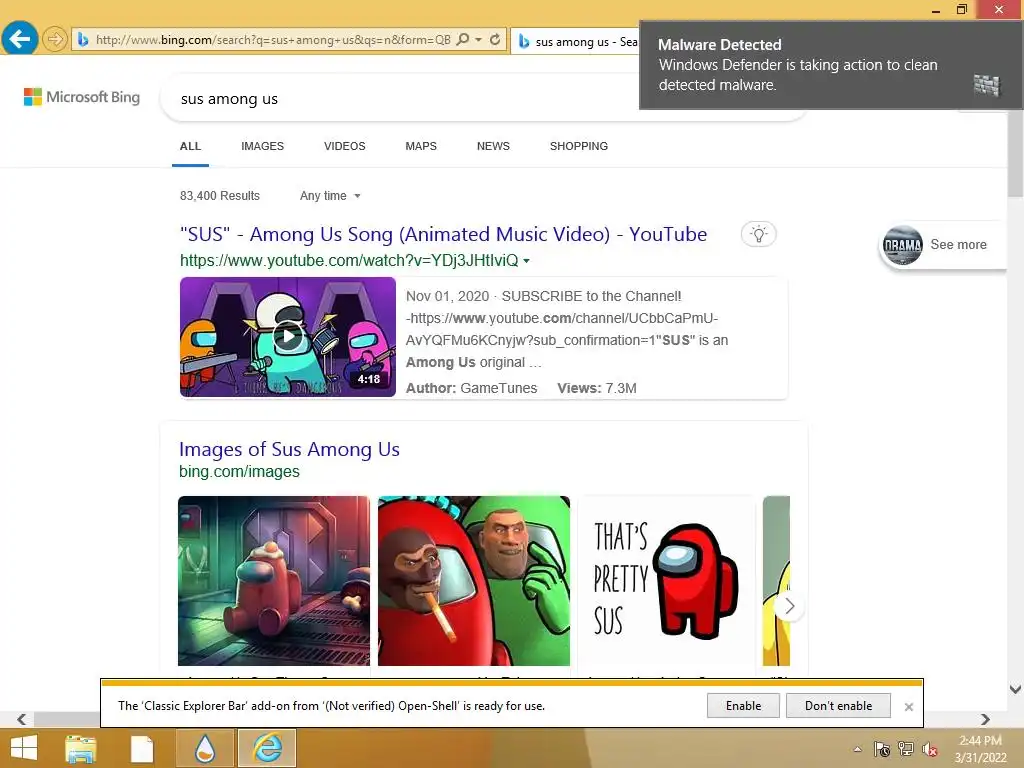Screen dimensions: 1024x768
Task: Dismiss the add-on notification bar
Action: click(x=908, y=707)
